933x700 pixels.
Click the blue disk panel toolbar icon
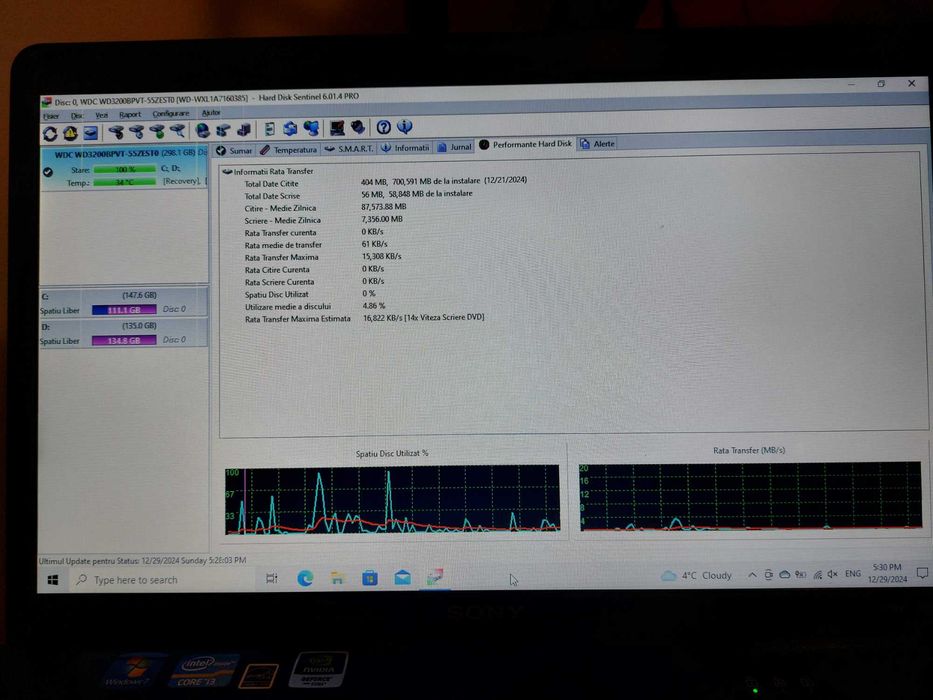coord(90,133)
